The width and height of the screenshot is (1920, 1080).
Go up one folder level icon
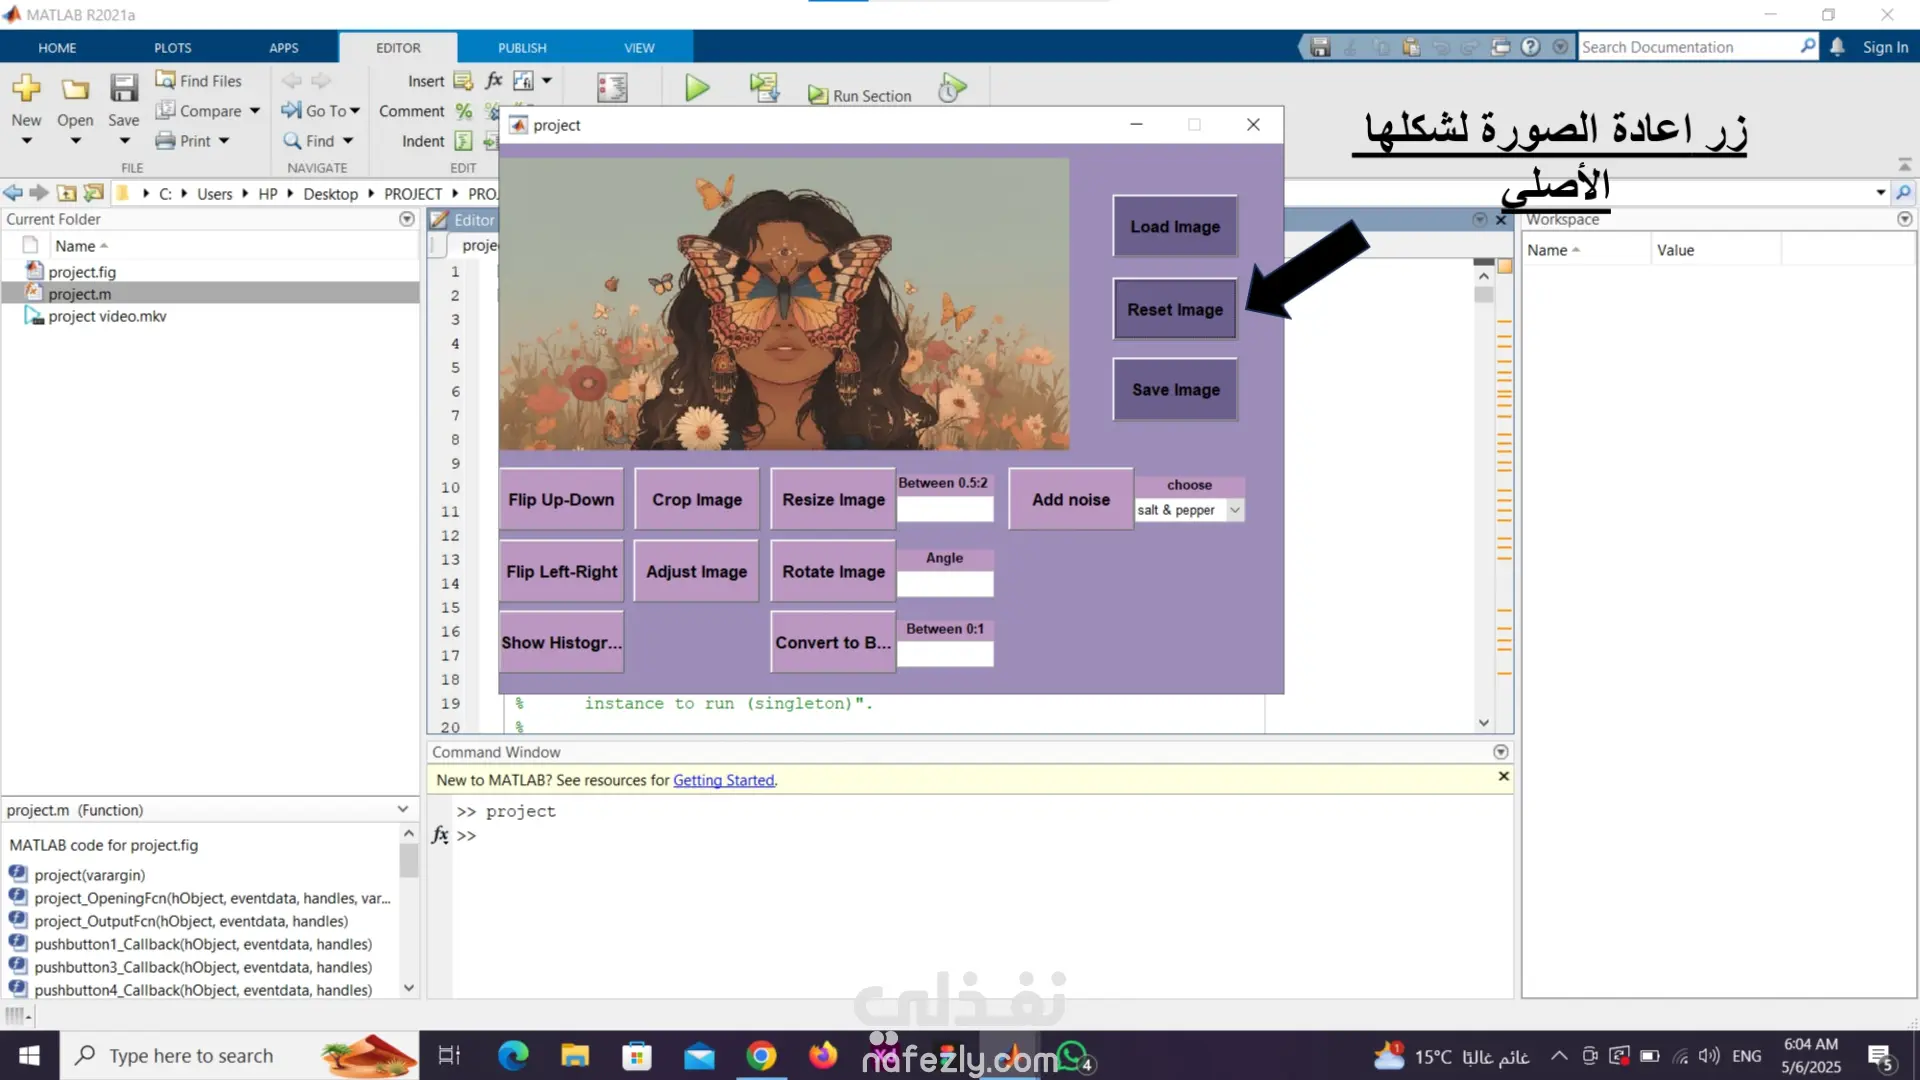(67, 193)
